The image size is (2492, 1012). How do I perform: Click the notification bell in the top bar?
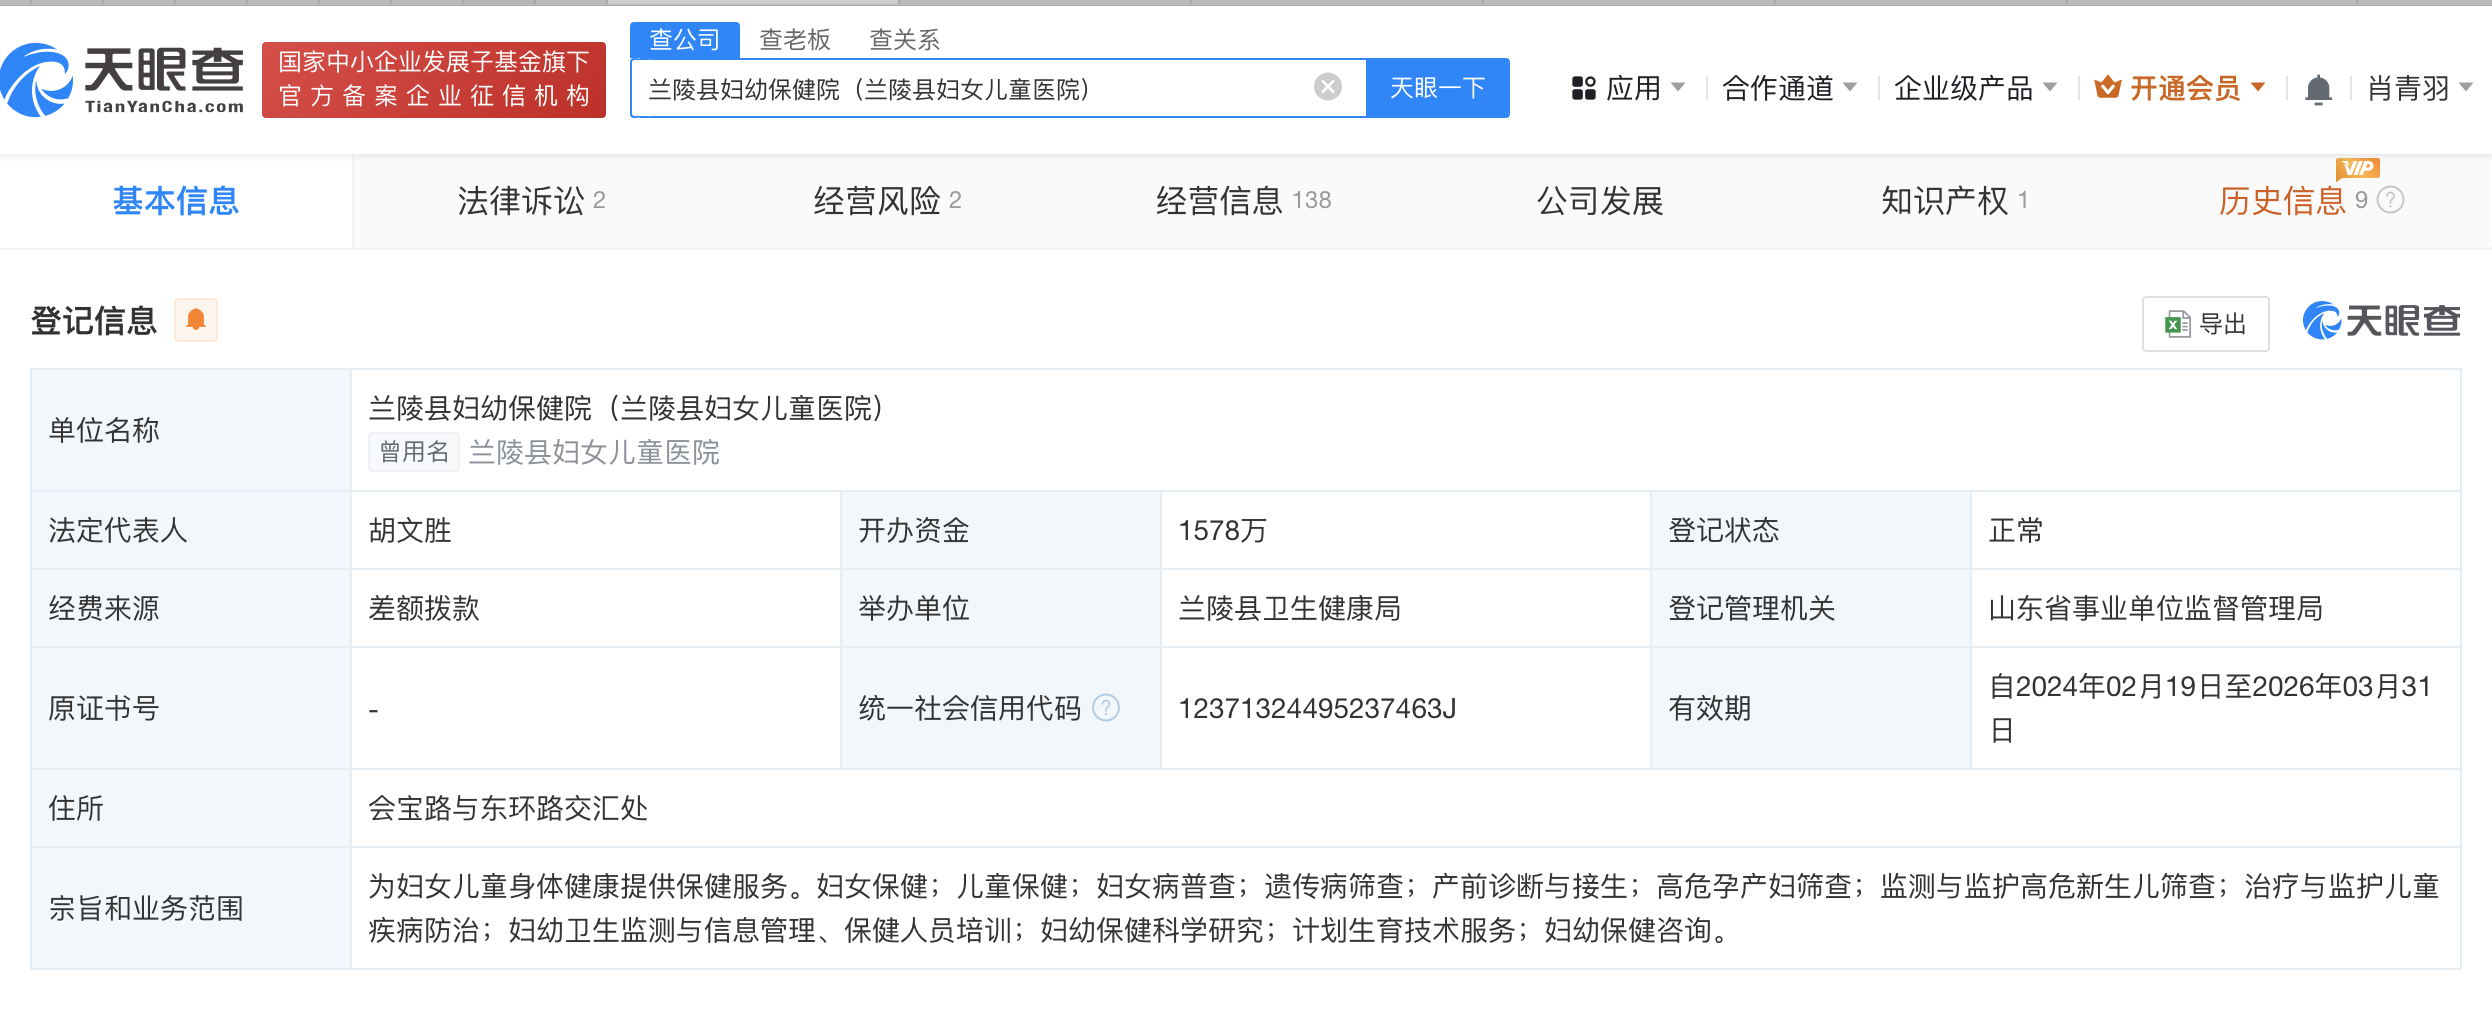pyautogui.click(x=2318, y=88)
